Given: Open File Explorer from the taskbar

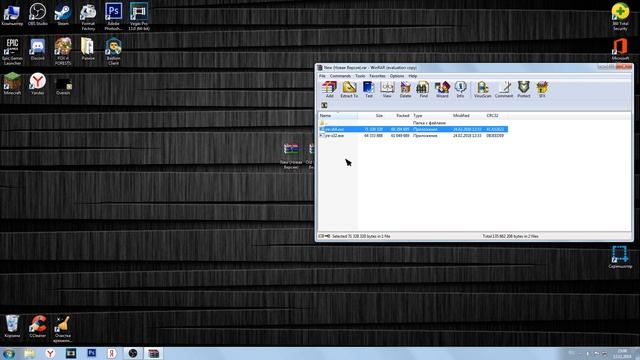Looking at the screenshot, I should [29, 353].
